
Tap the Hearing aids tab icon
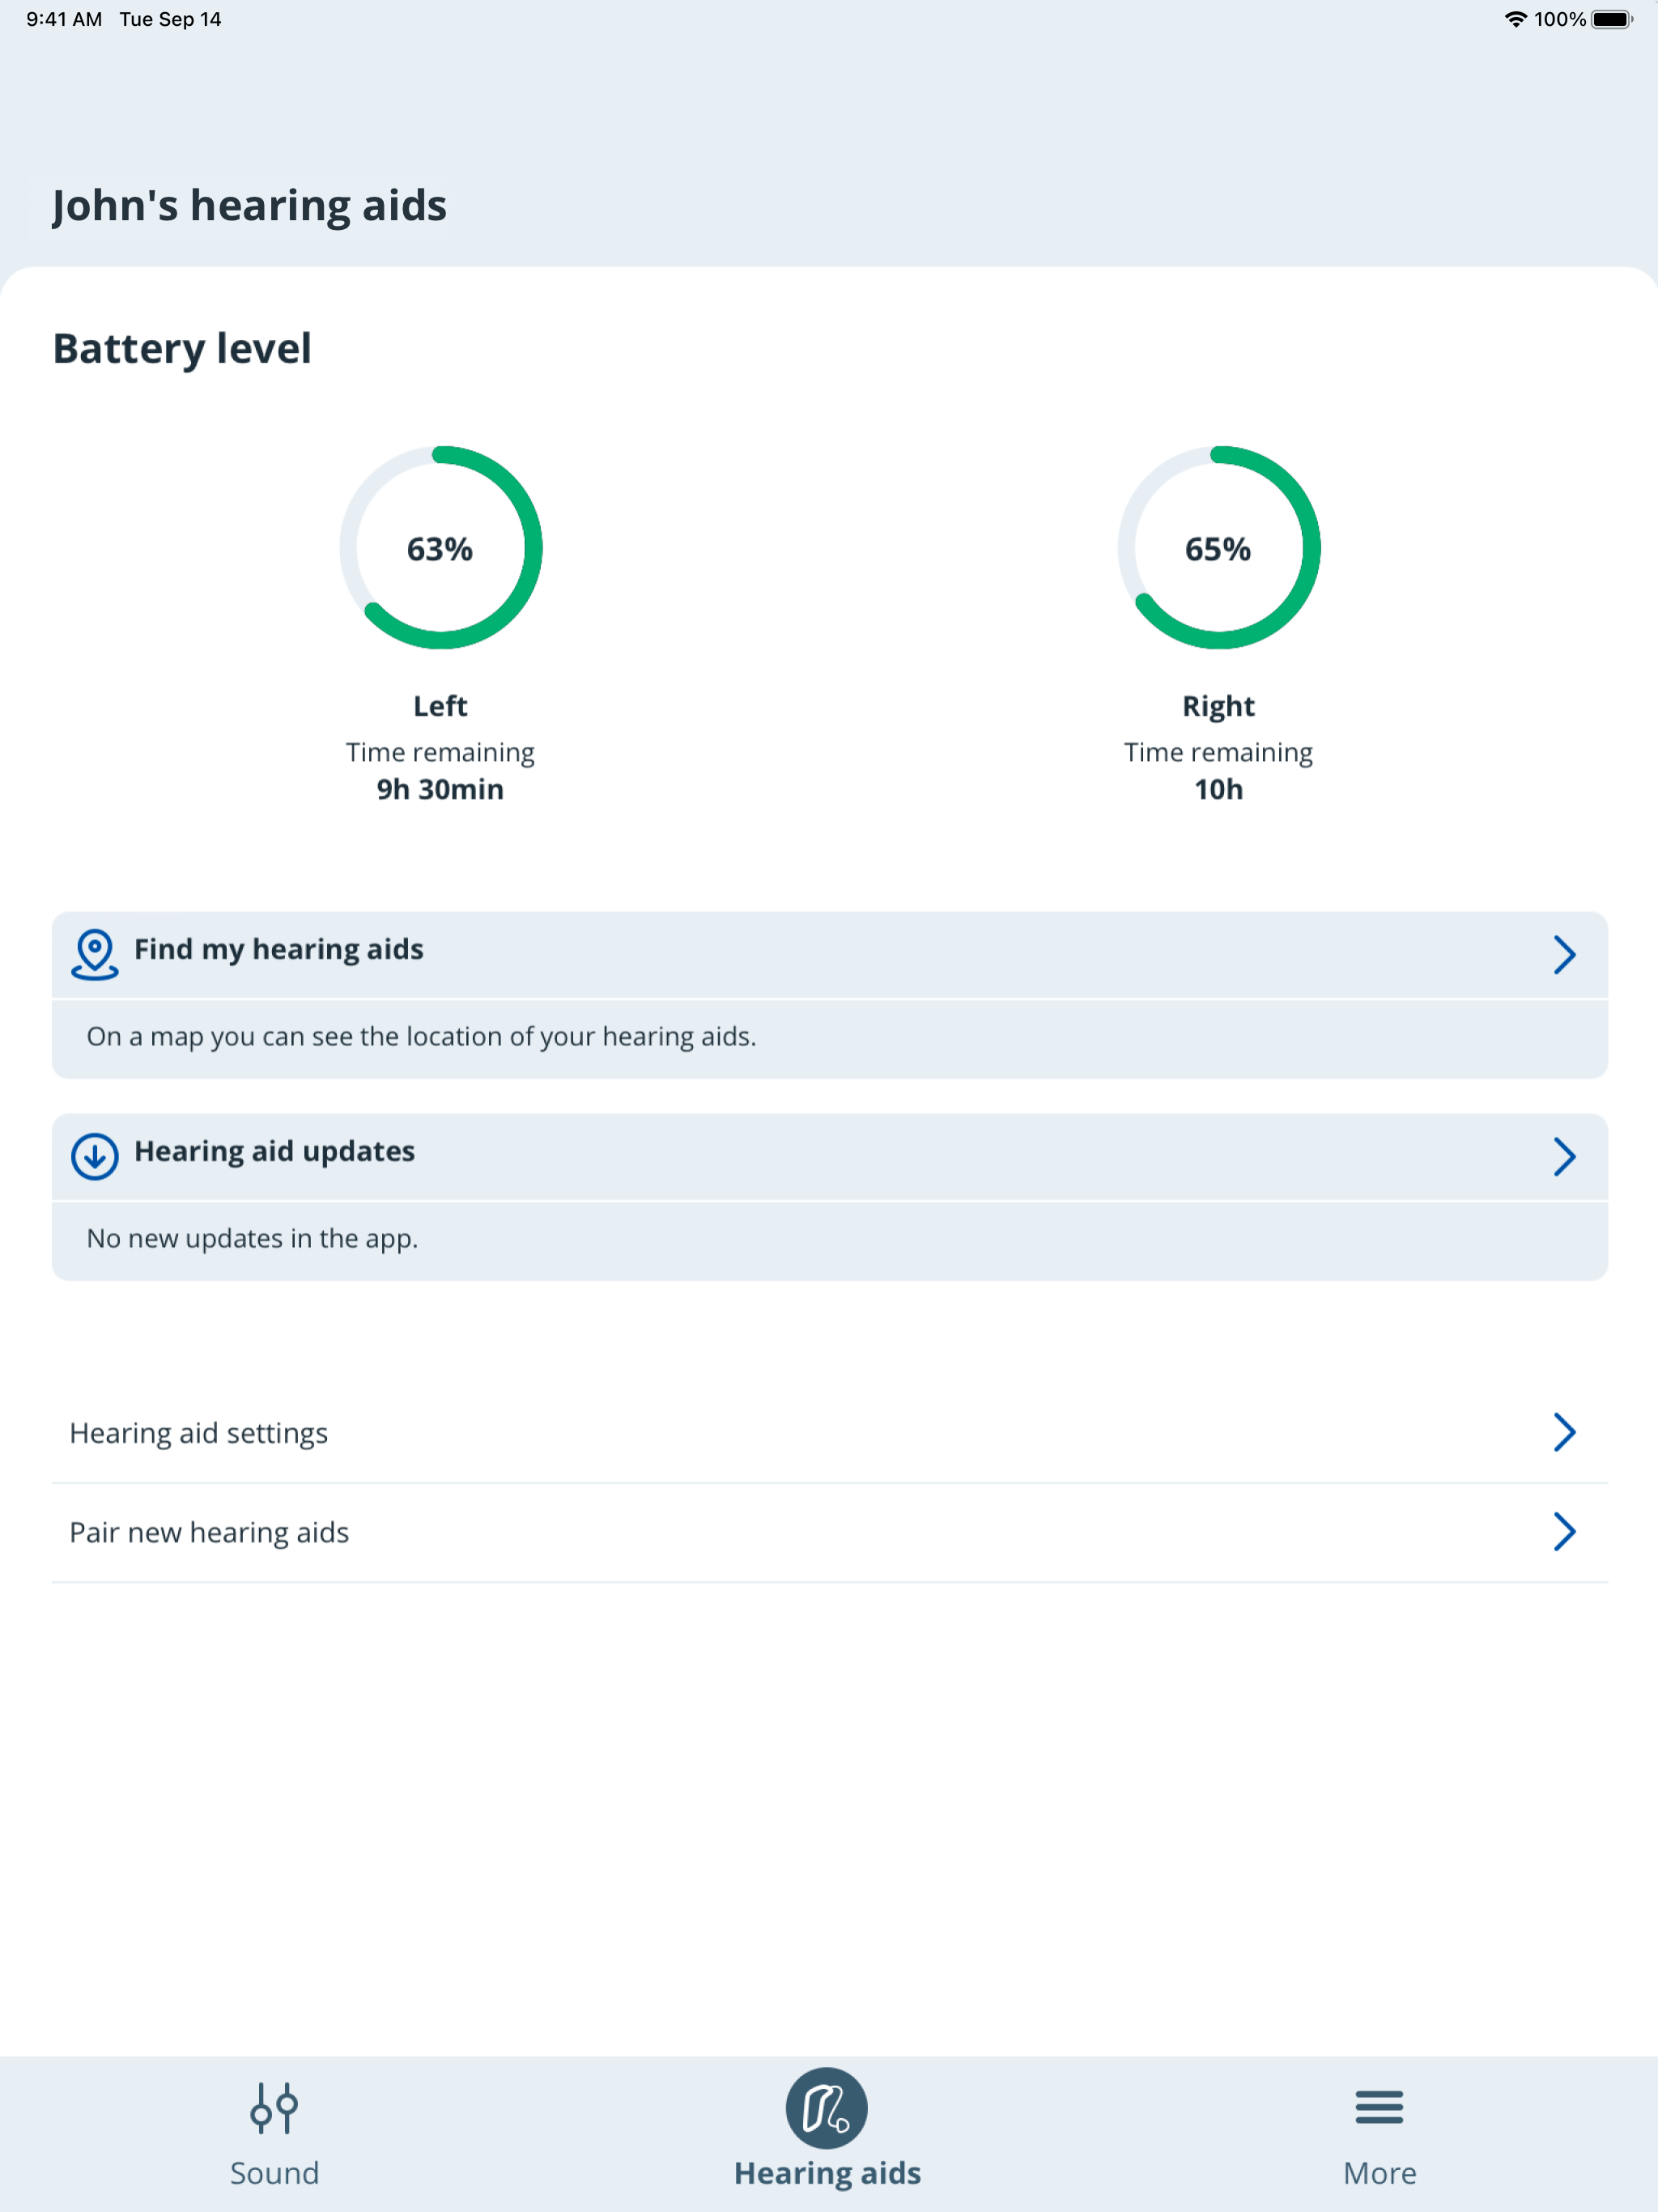point(827,2107)
